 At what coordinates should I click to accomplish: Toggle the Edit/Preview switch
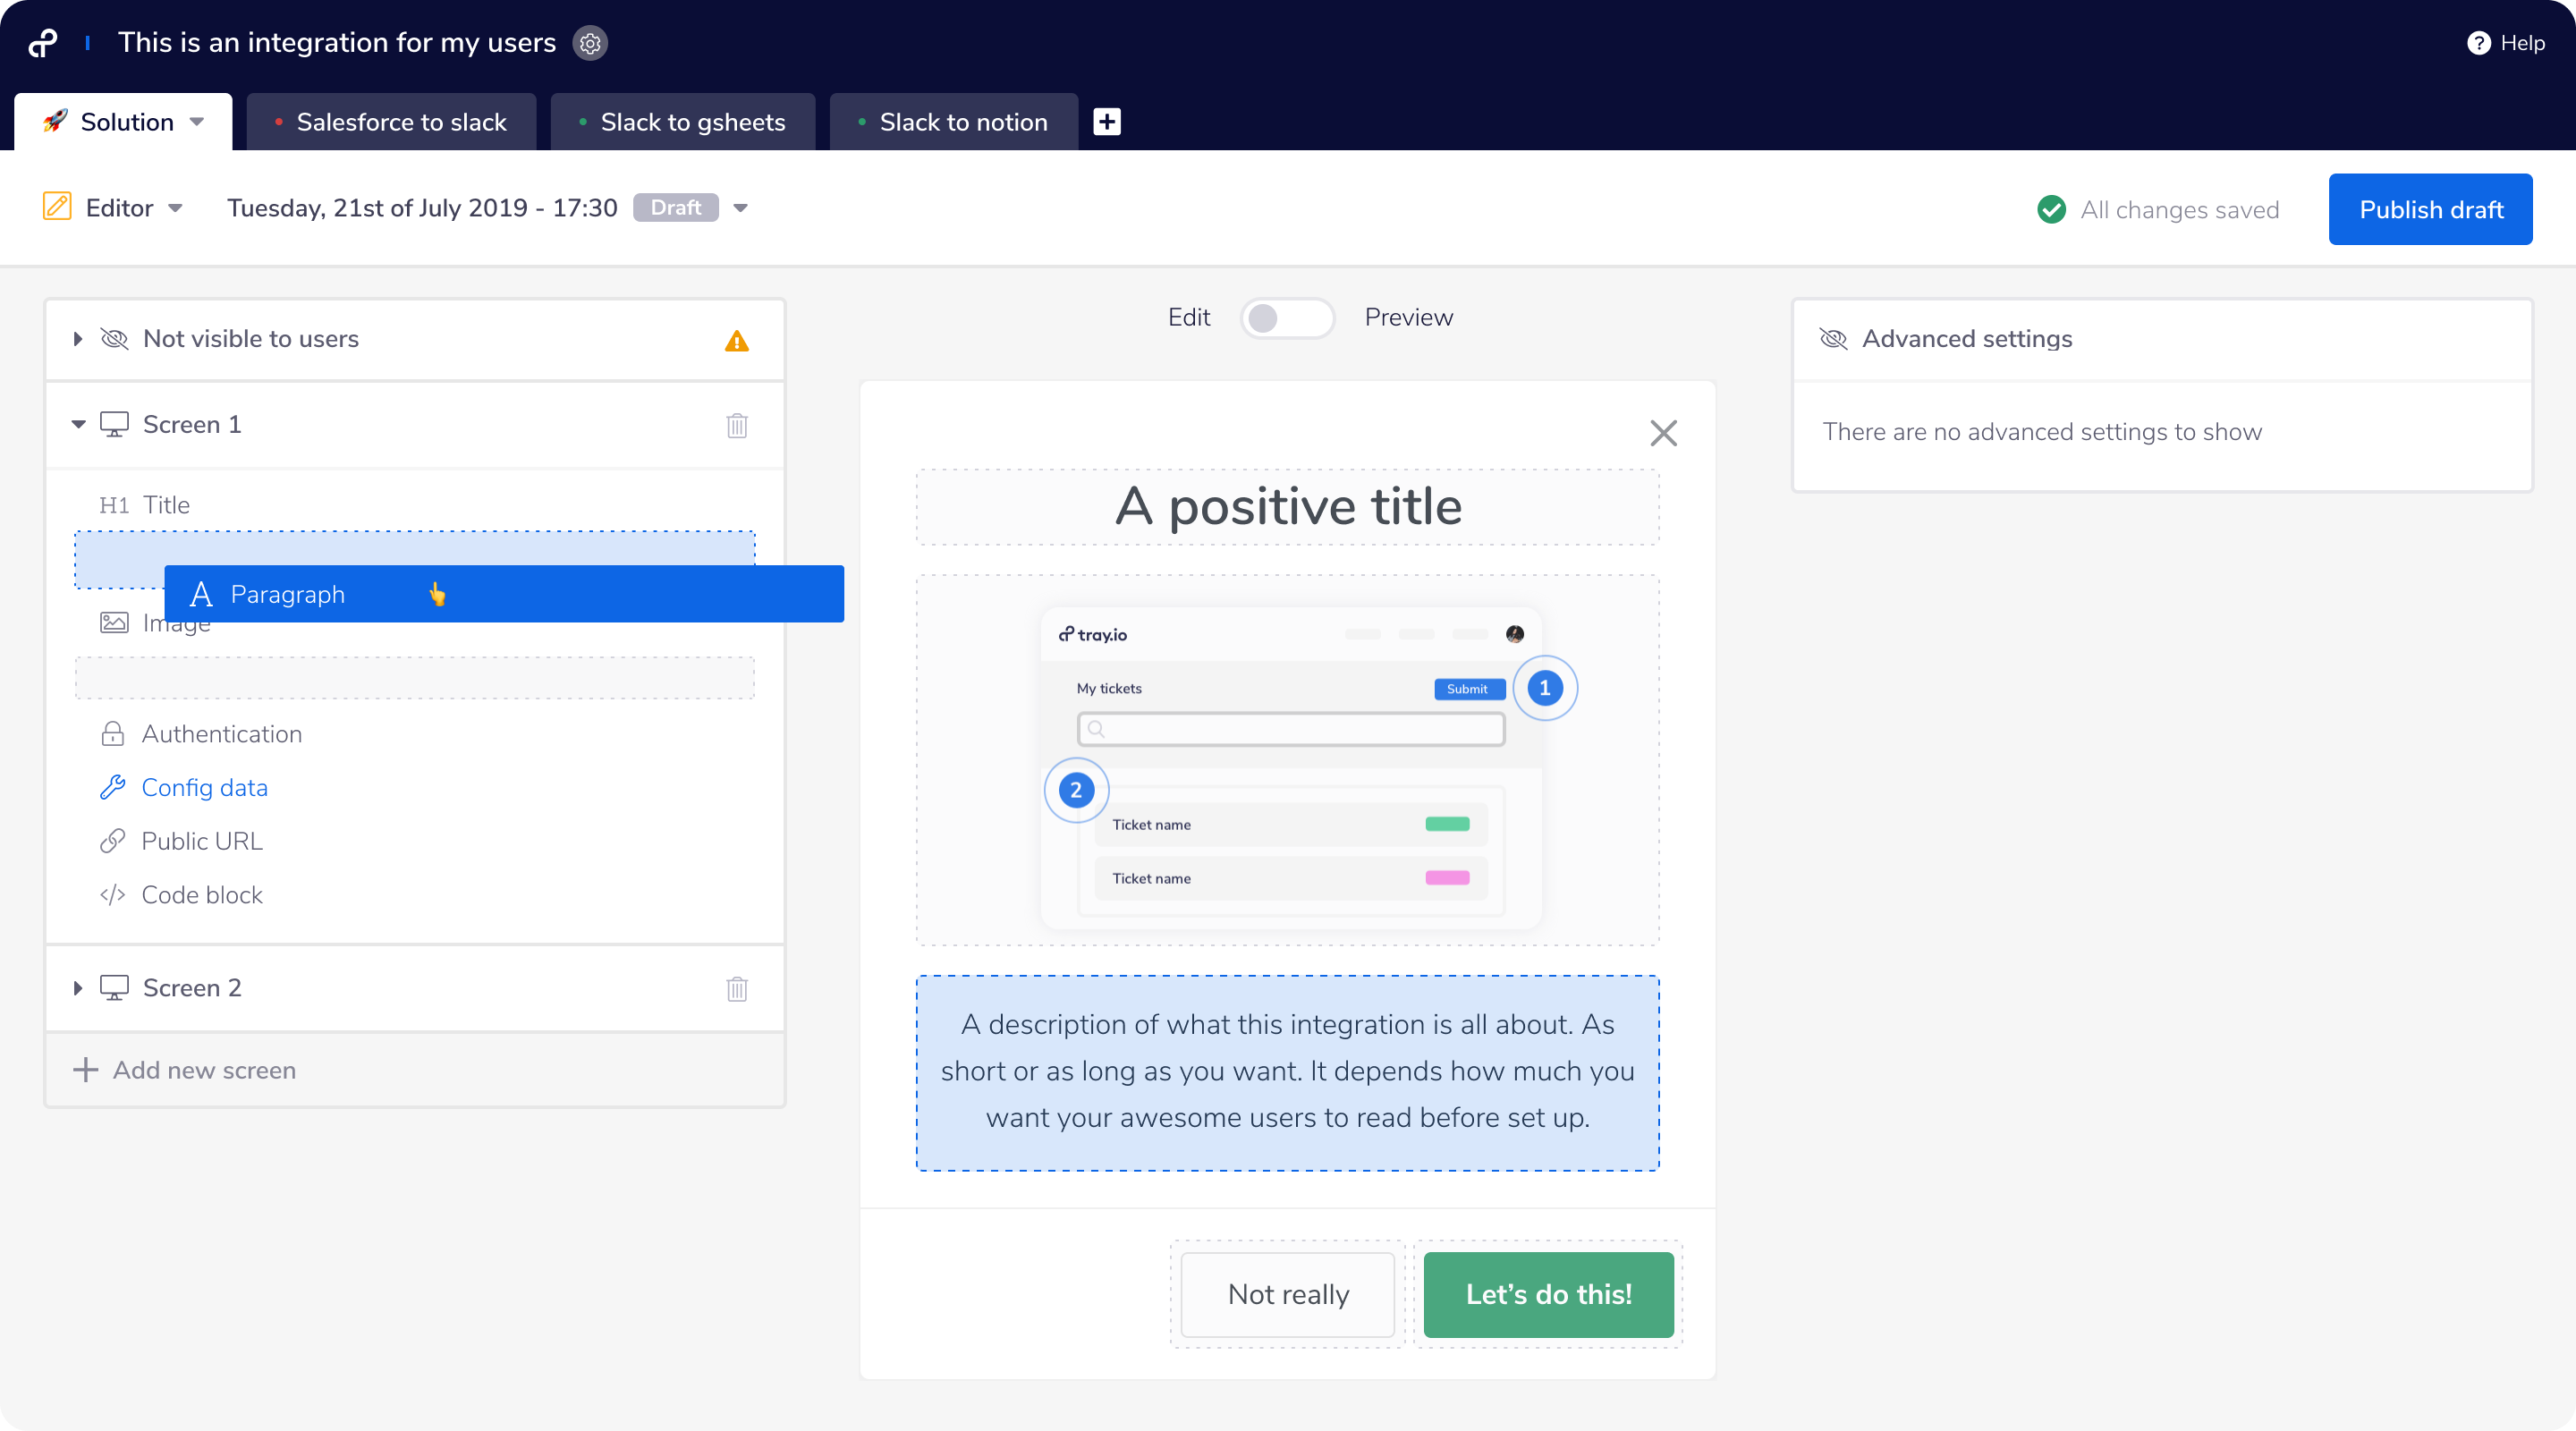(x=1286, y=318)
